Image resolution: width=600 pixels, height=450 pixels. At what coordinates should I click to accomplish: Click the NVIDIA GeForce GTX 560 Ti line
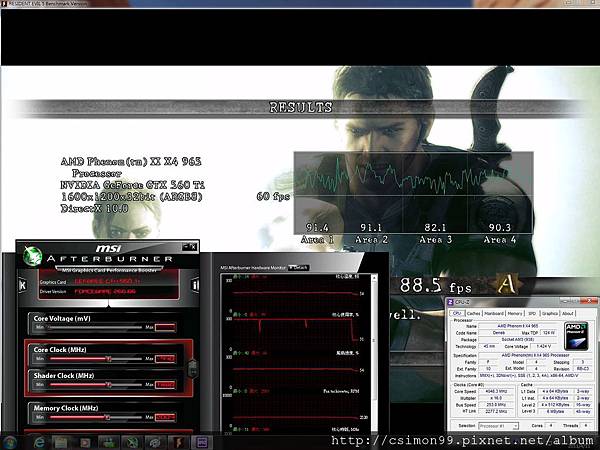132,185
